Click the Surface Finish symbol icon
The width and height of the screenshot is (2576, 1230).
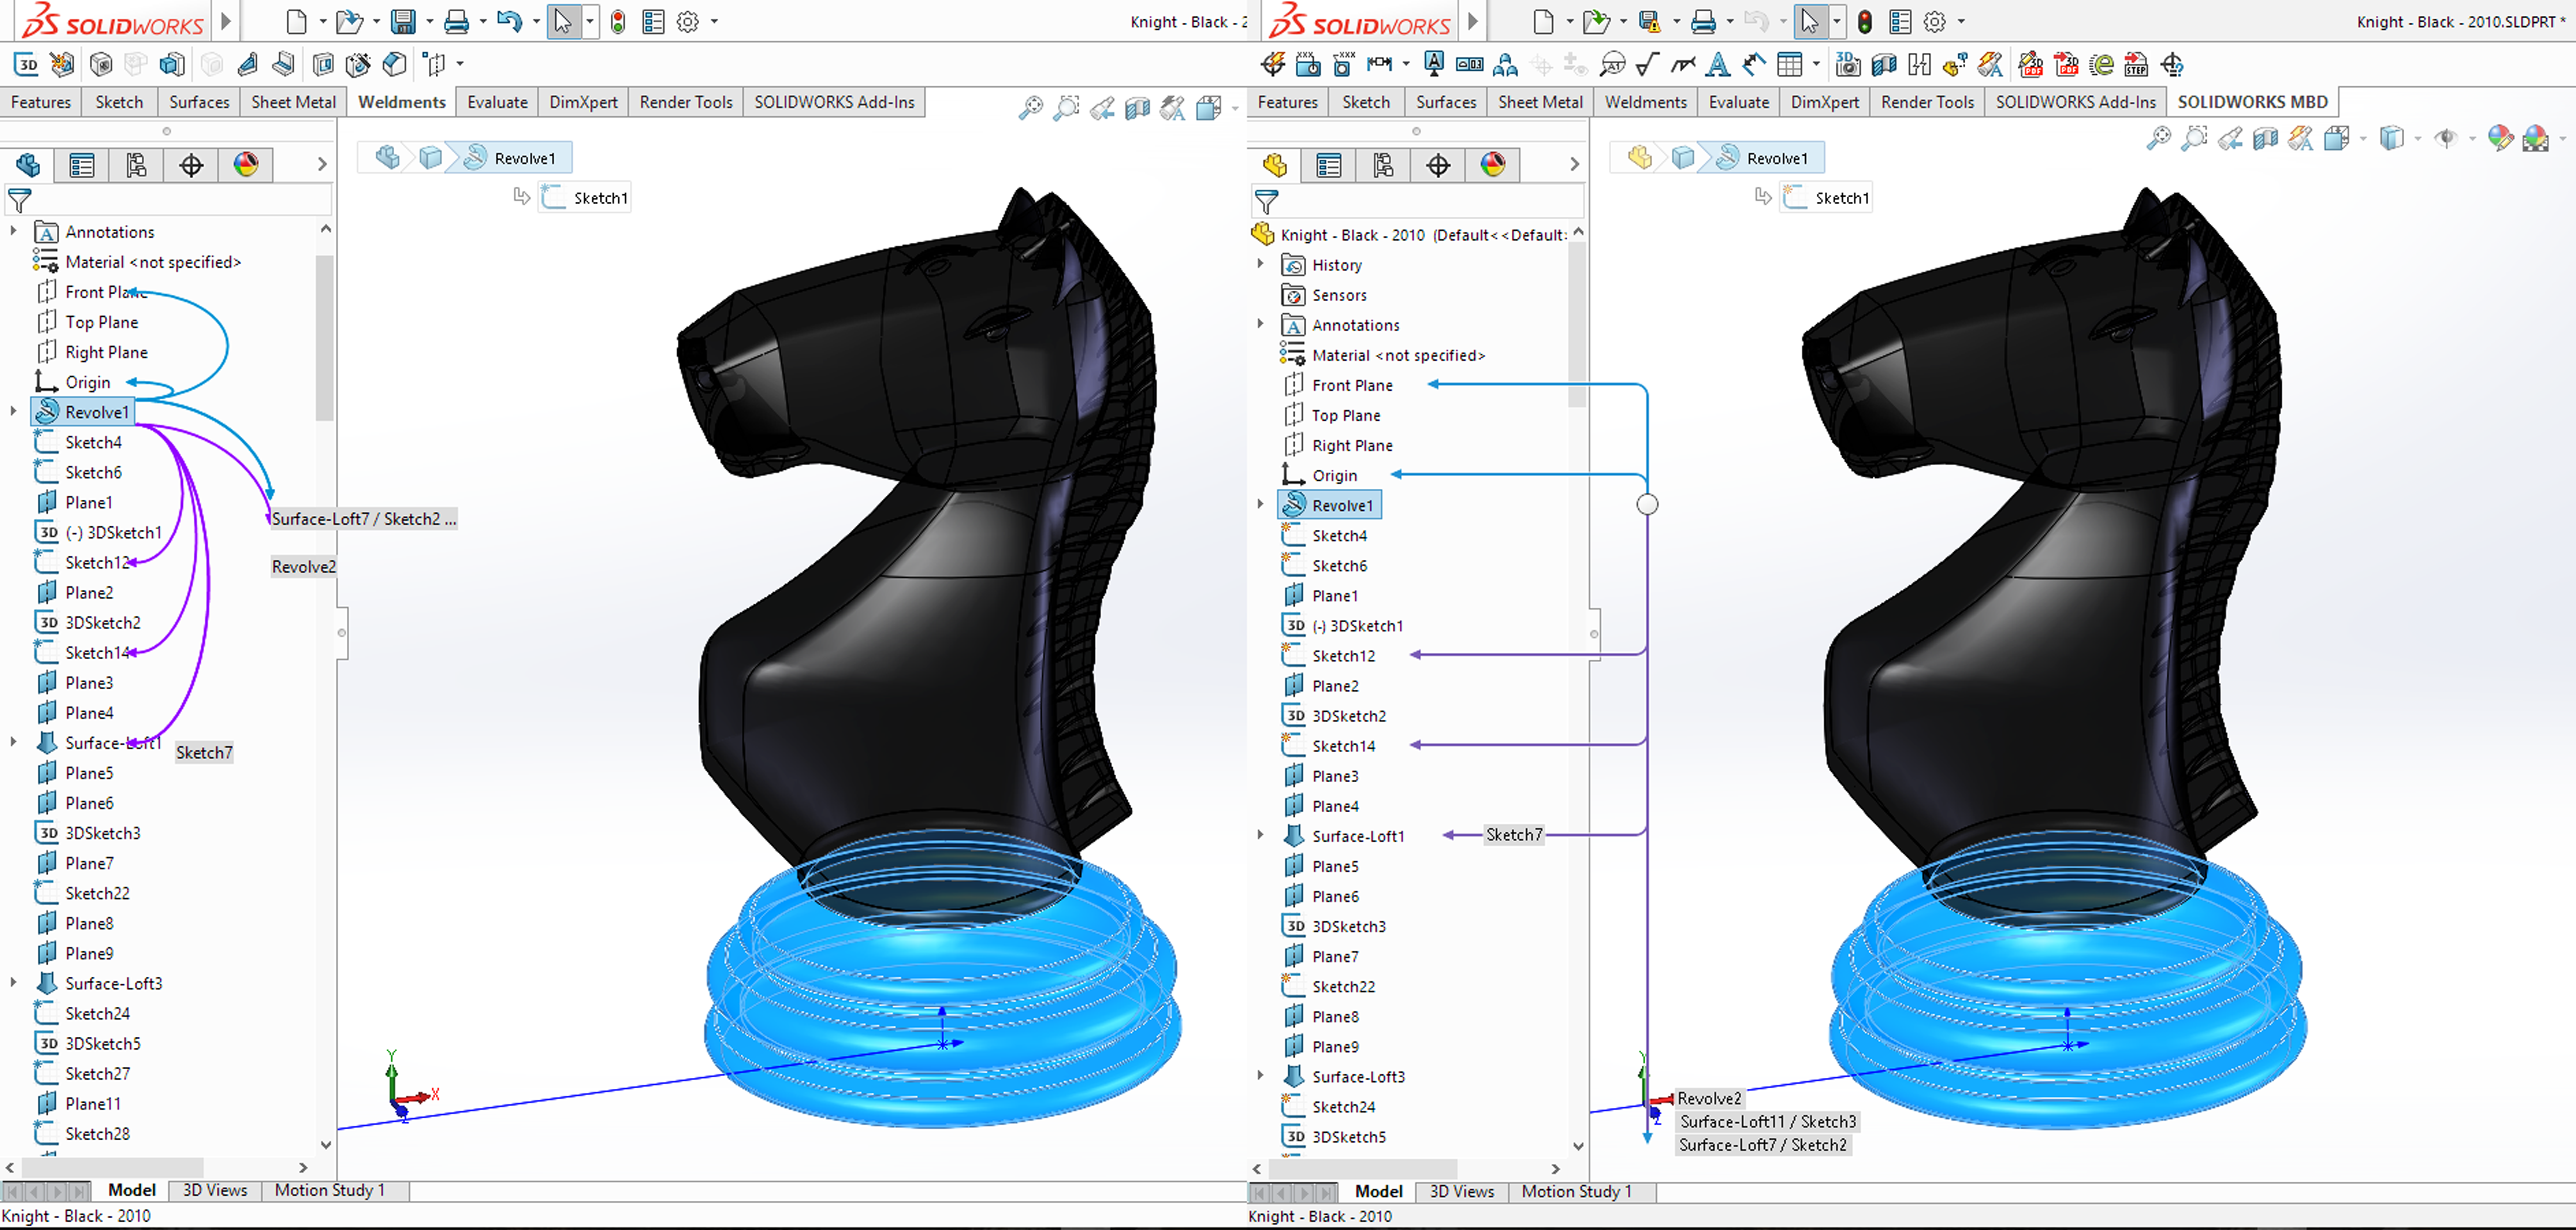1648,65
